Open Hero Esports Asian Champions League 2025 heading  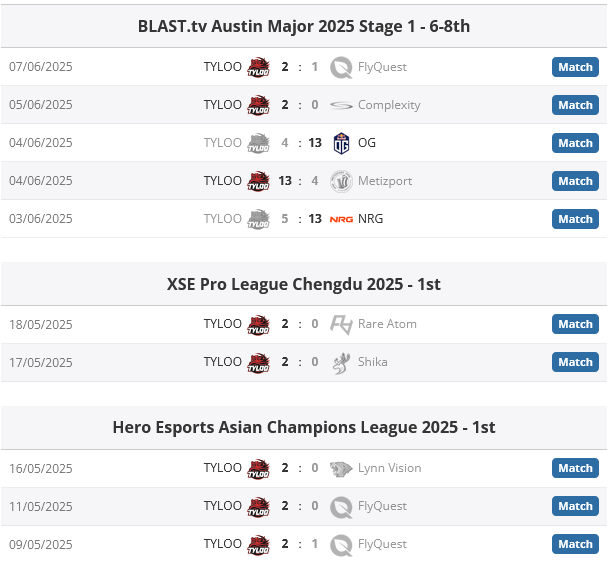click(x=304, y=428)
